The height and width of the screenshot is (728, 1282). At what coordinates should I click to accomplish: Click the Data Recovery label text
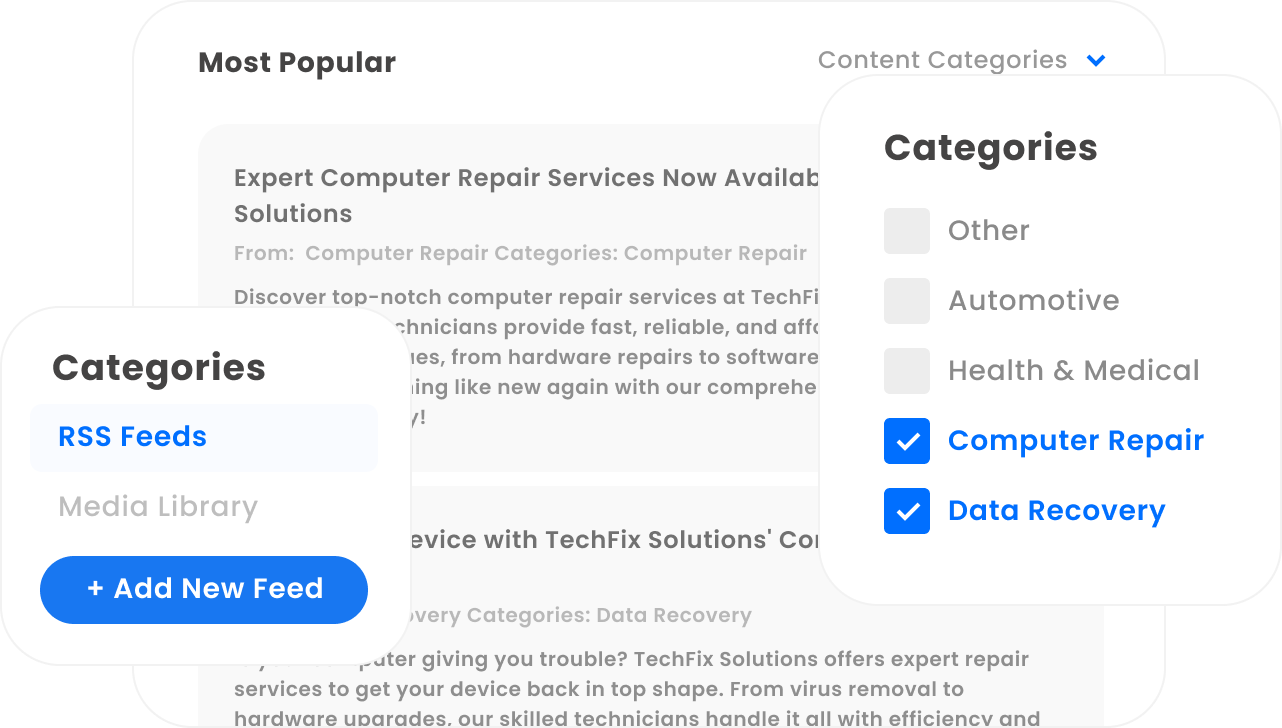point(1057,511)
